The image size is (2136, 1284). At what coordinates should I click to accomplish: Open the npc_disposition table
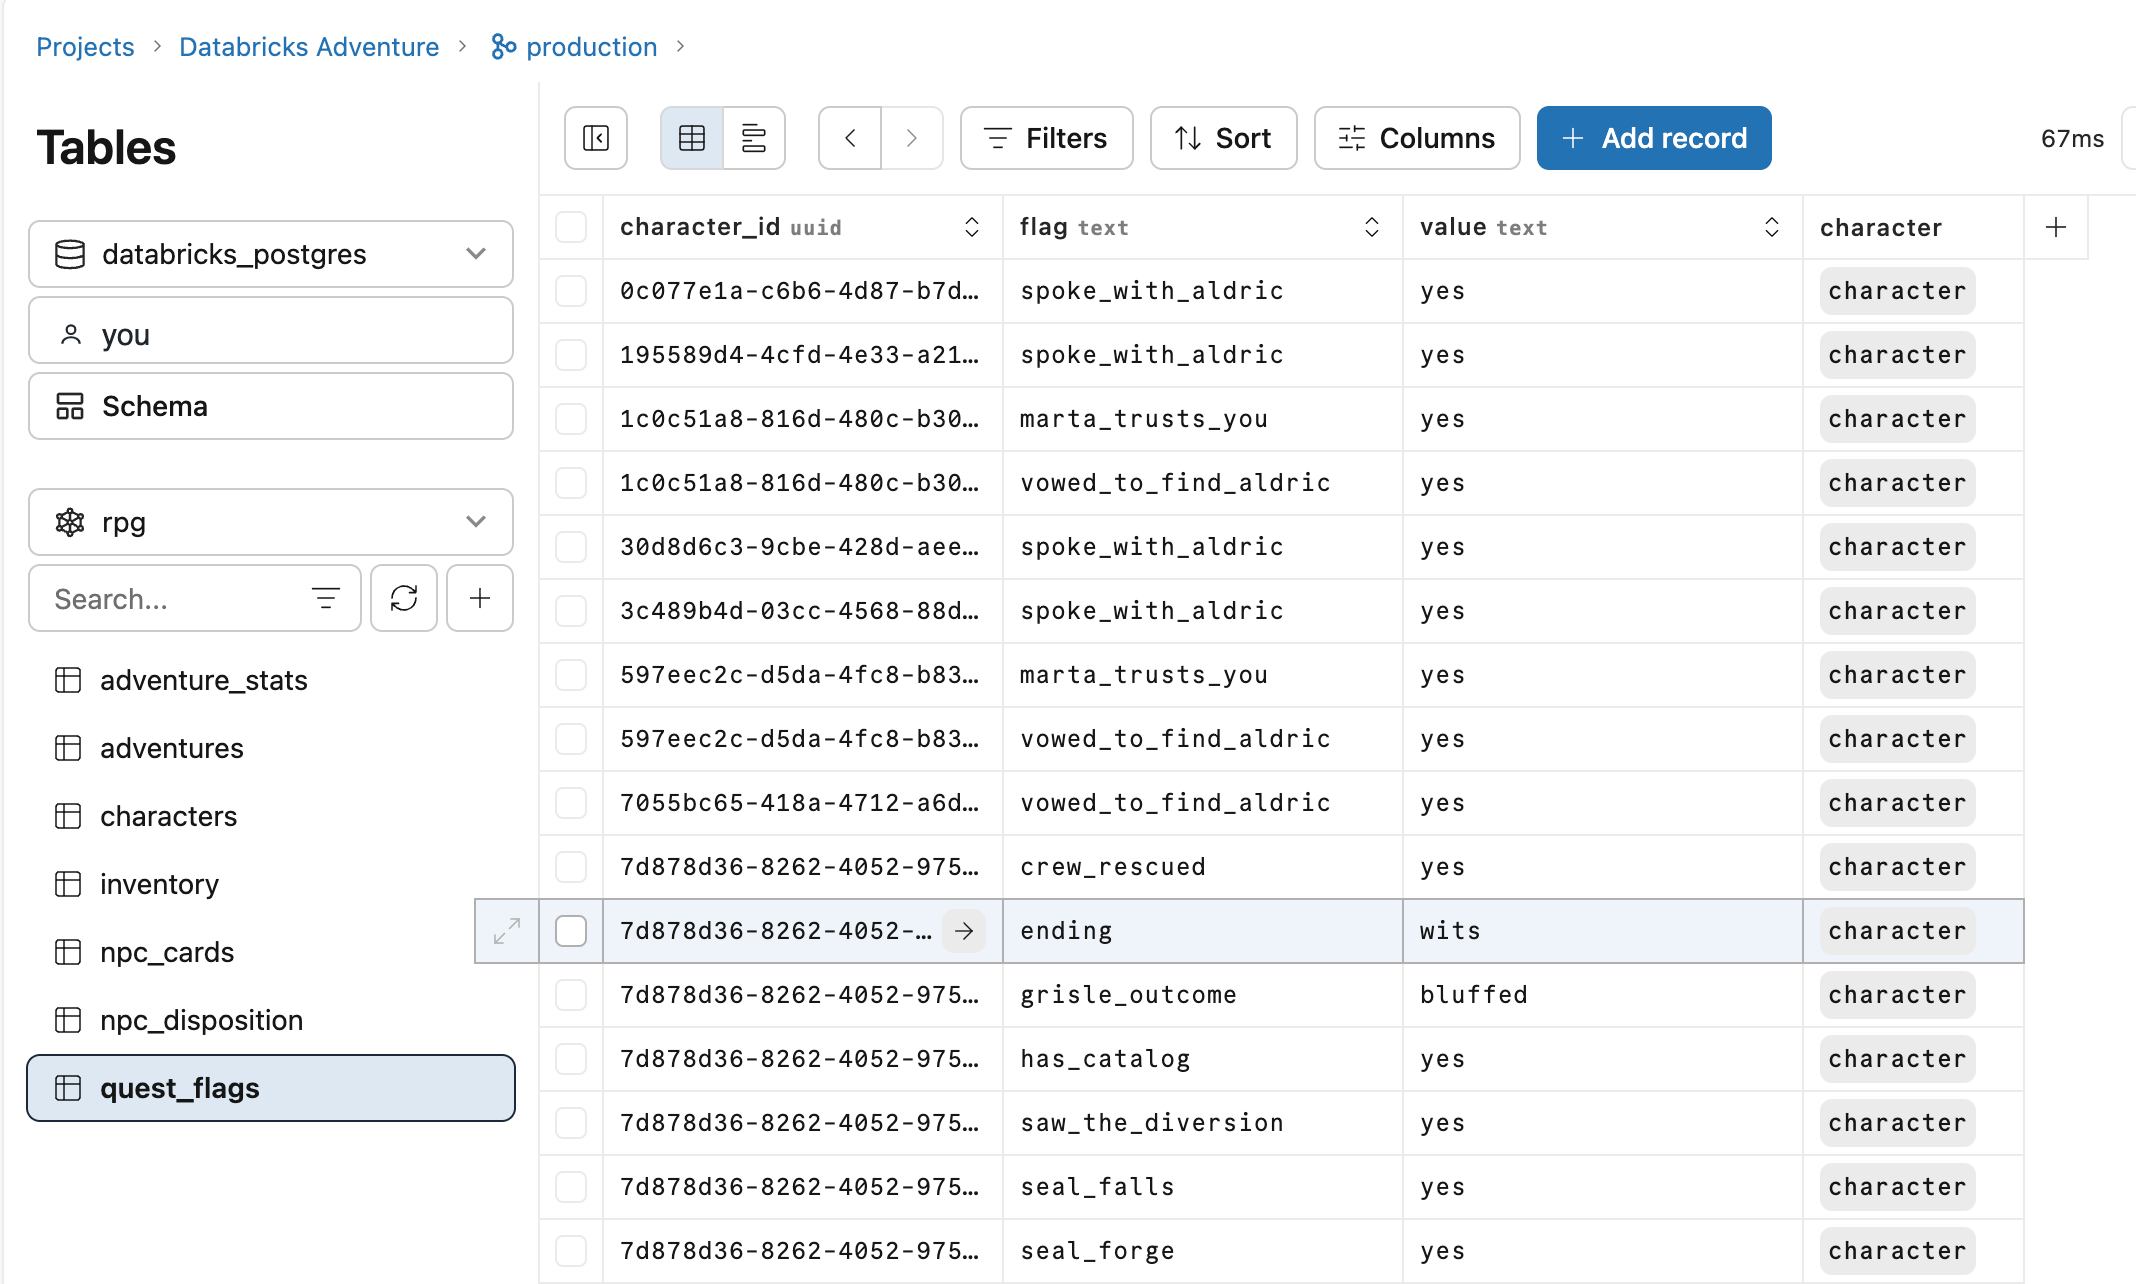[271, 1020]
